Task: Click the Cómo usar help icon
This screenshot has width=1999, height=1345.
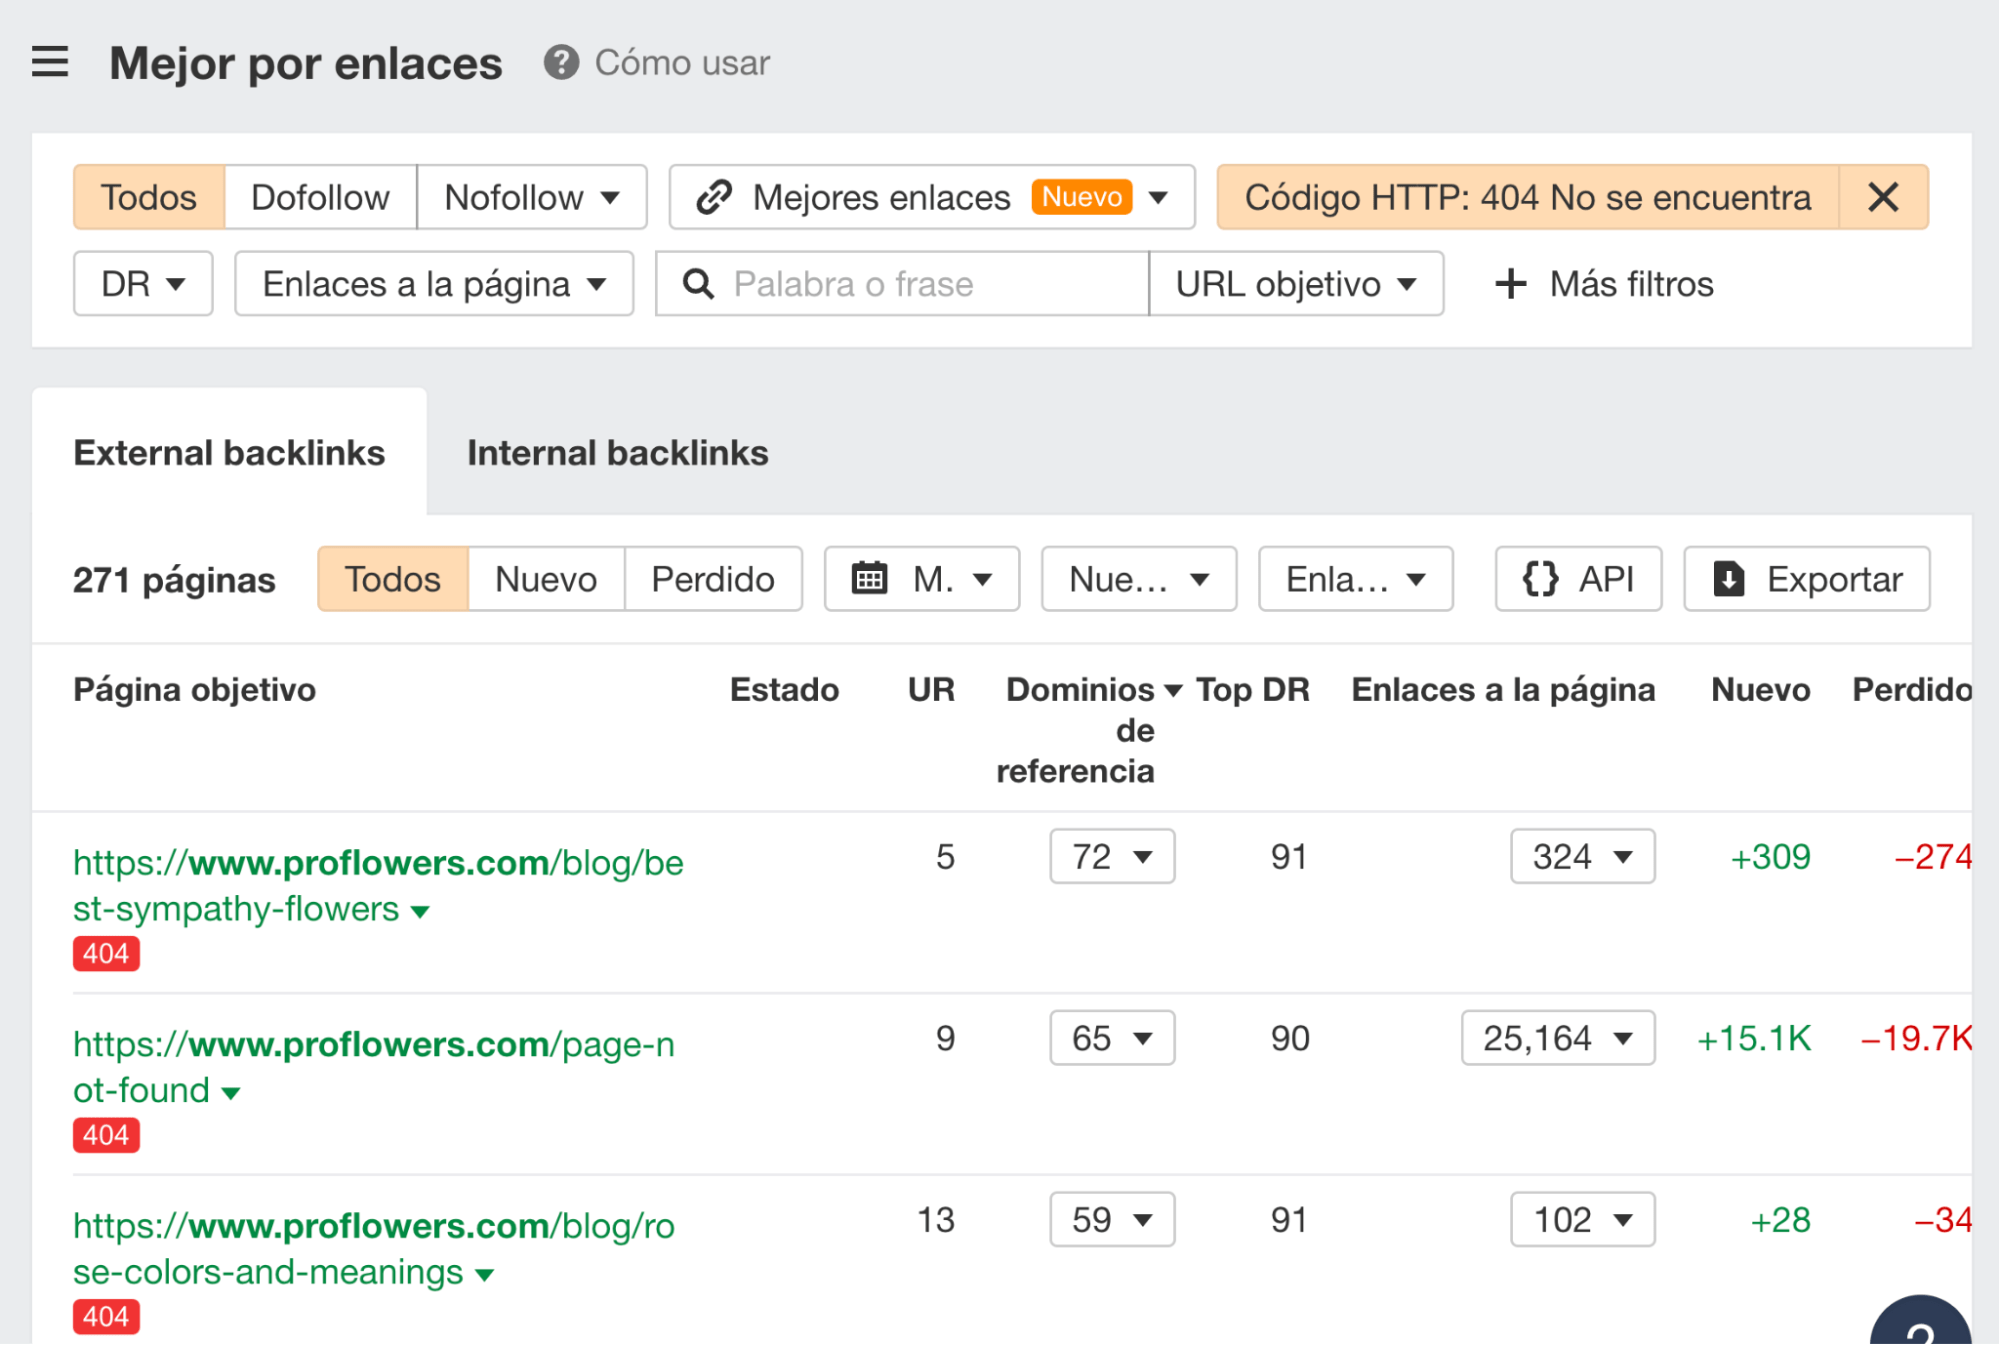Action: 561,62
